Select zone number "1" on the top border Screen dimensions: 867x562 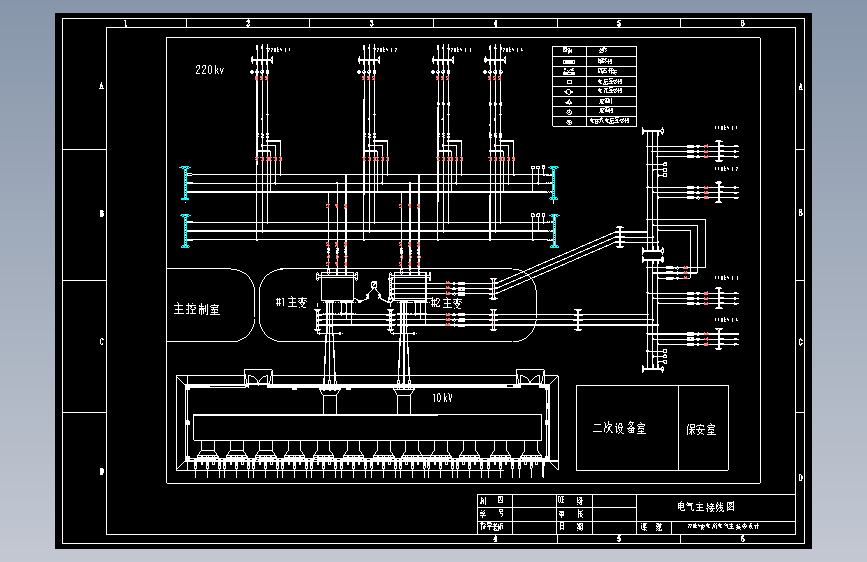pos(126,23)
